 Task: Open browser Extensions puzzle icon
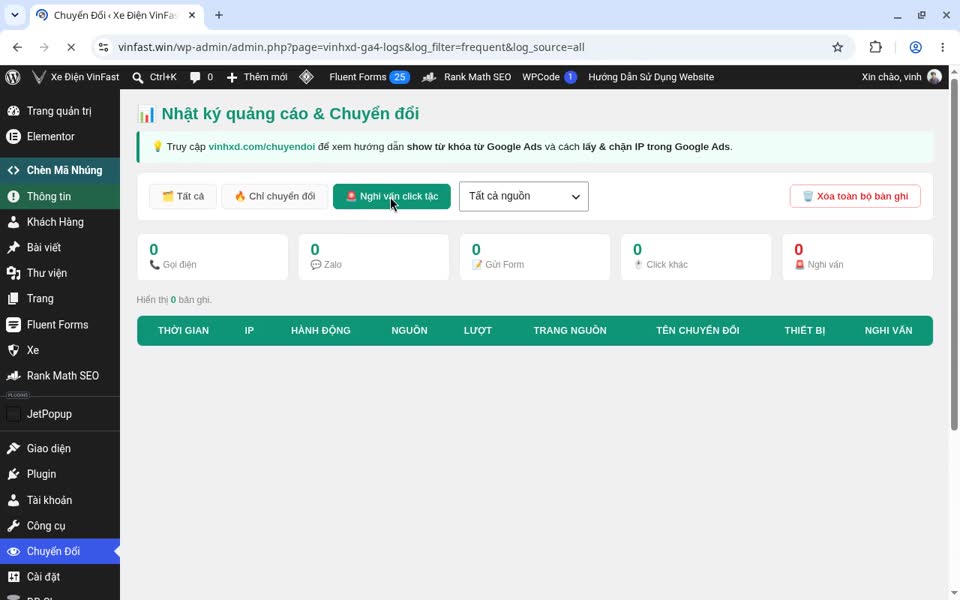click(x=876, y=47)
